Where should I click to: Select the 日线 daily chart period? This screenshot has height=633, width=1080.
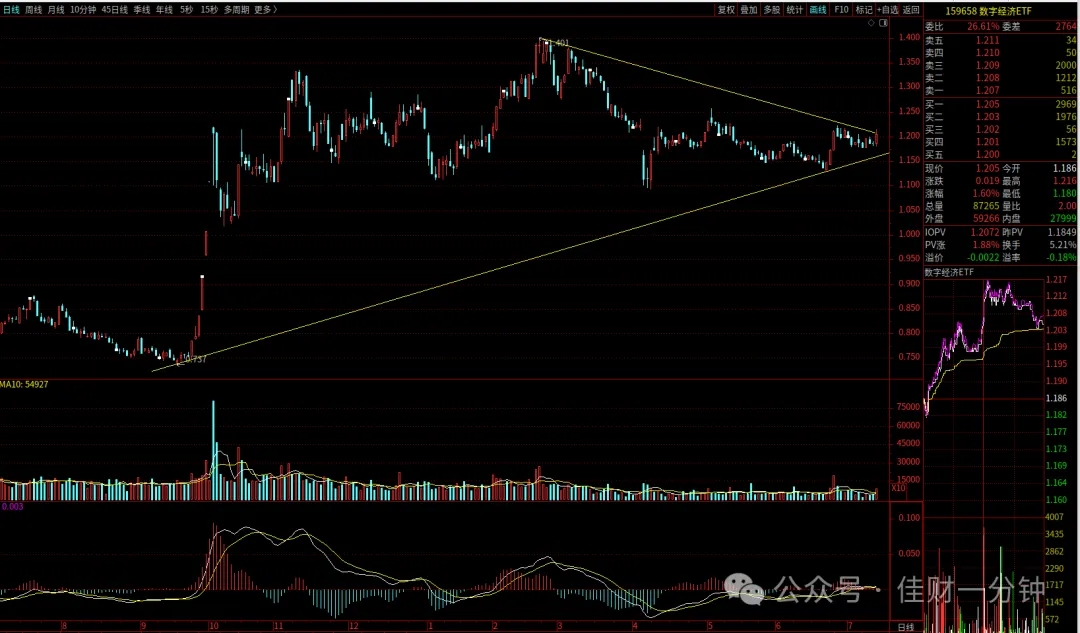click(x=11, y=10)
